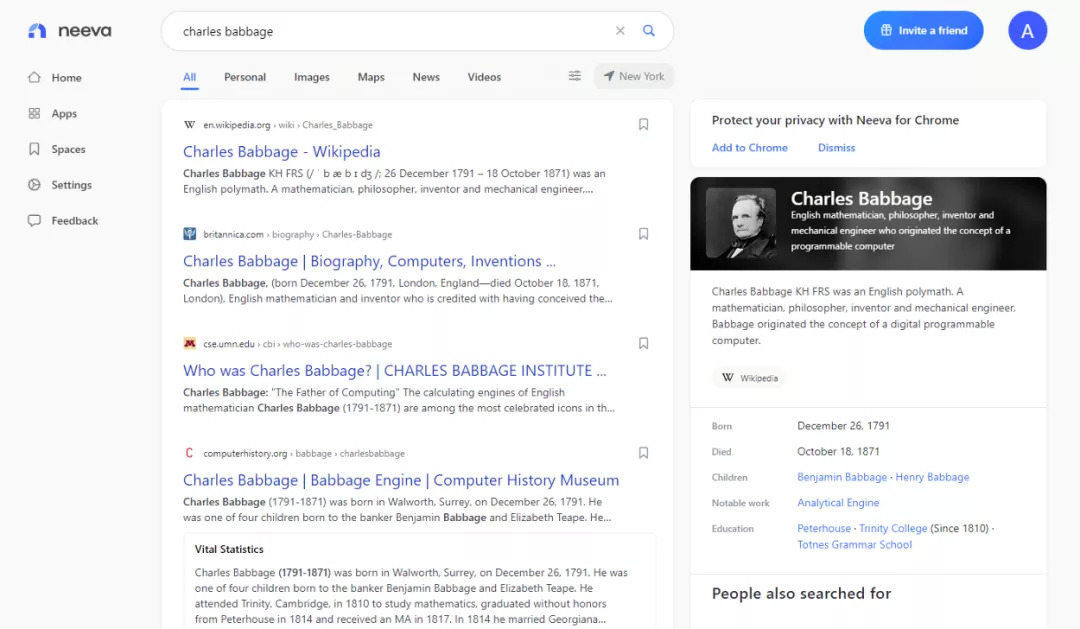1080x629 pixels.
Task: Bookmark the Wikipedia result
Action: 643,125
